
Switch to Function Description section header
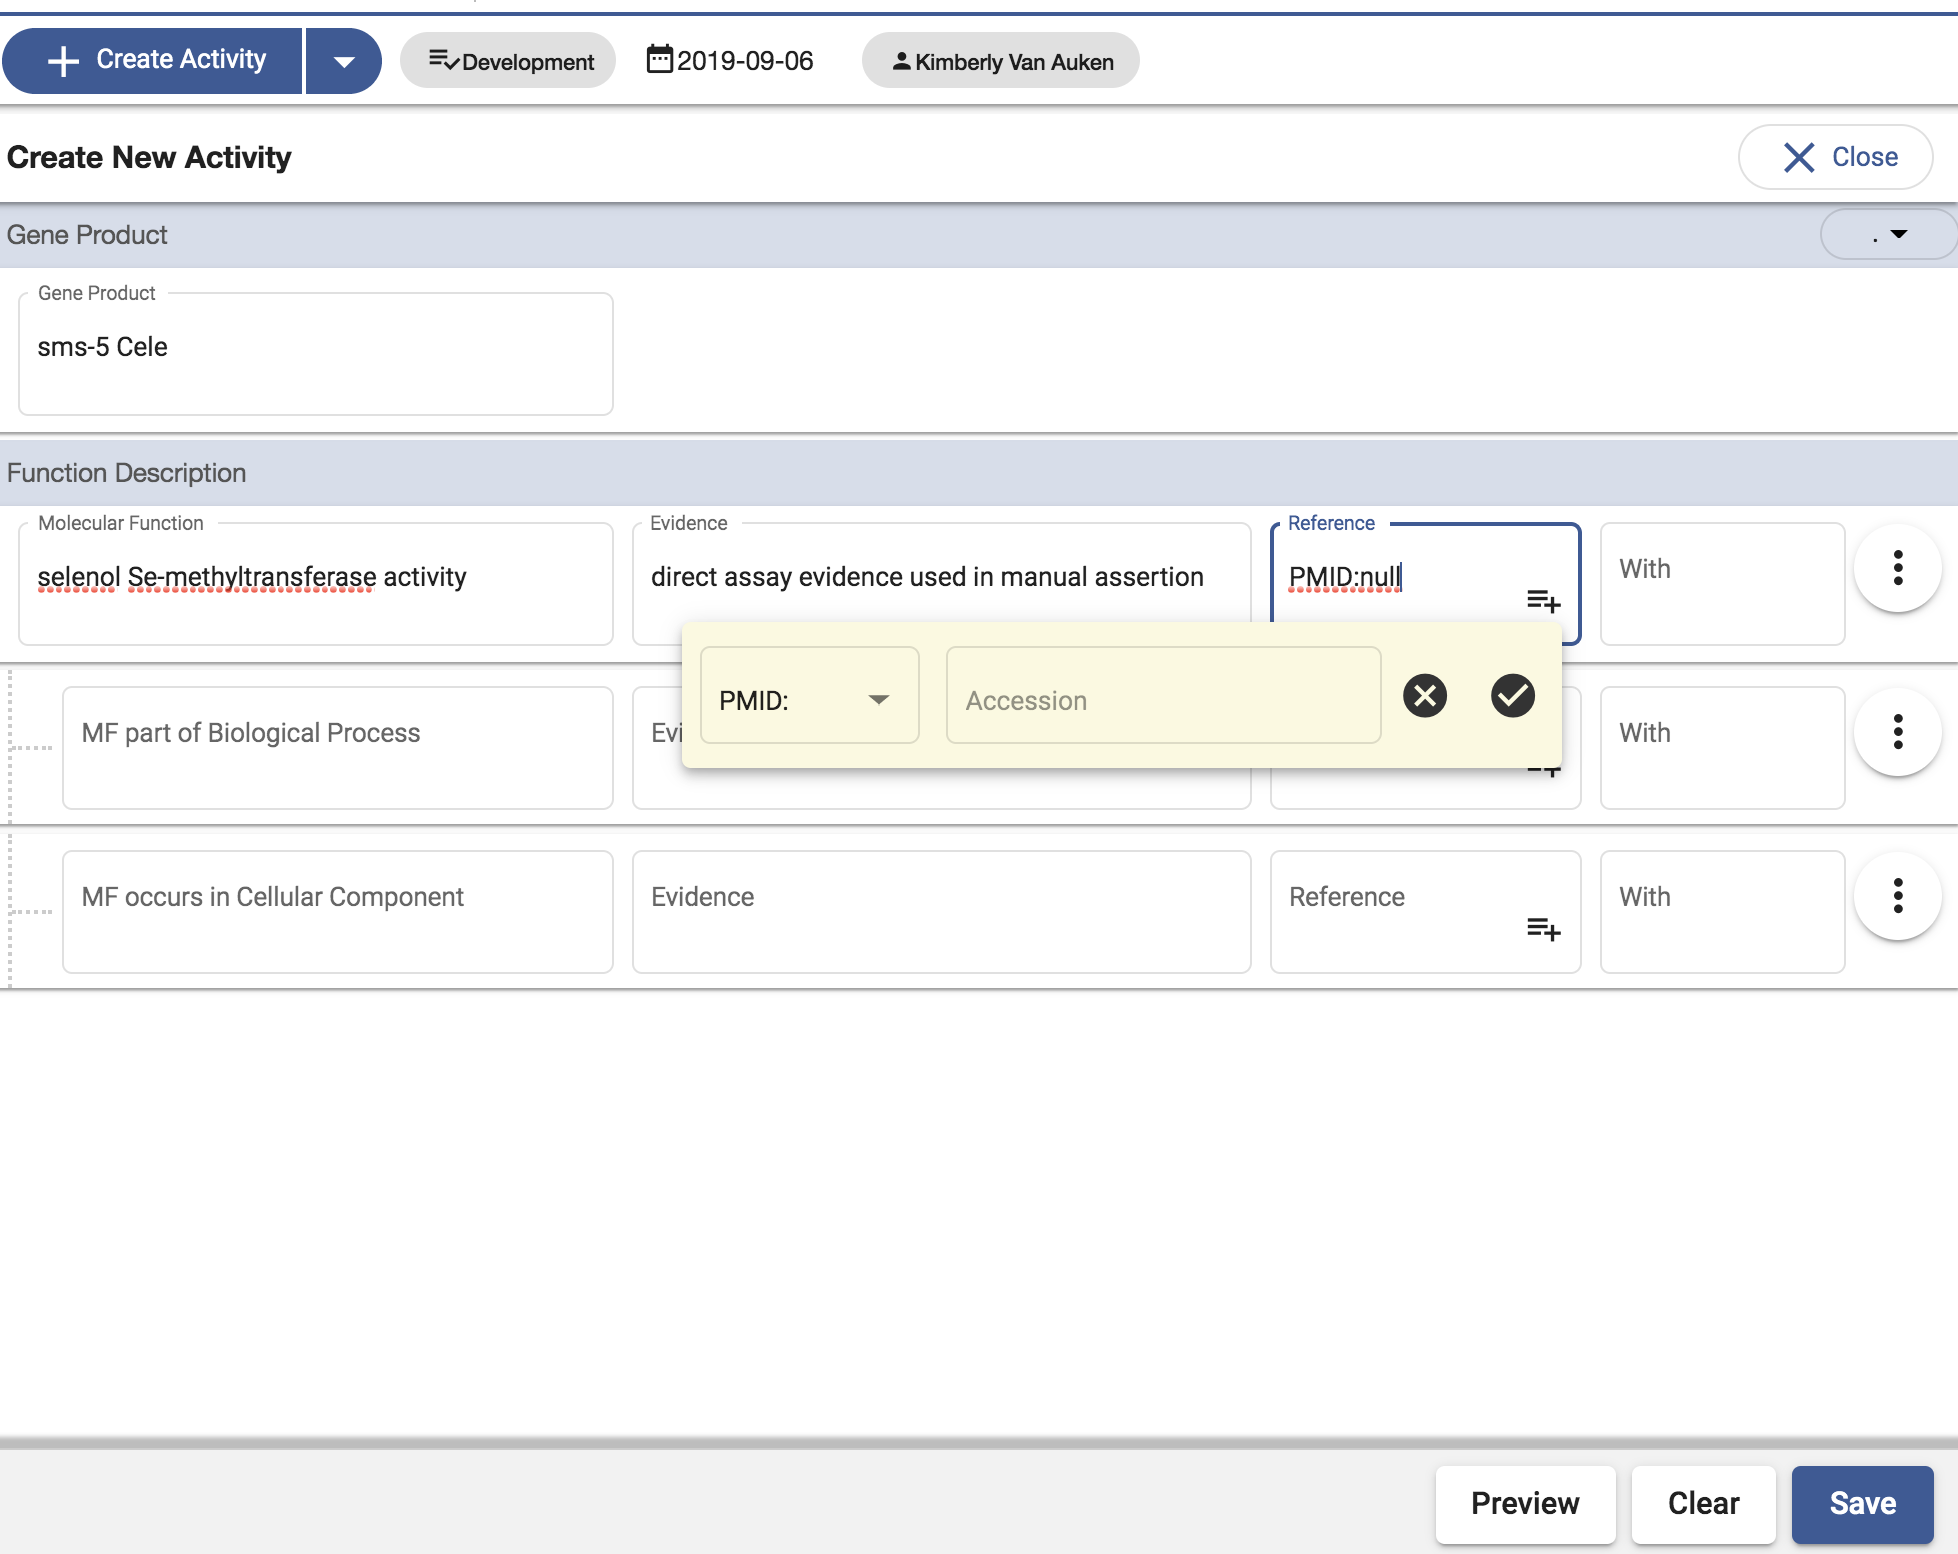[126, 472]
